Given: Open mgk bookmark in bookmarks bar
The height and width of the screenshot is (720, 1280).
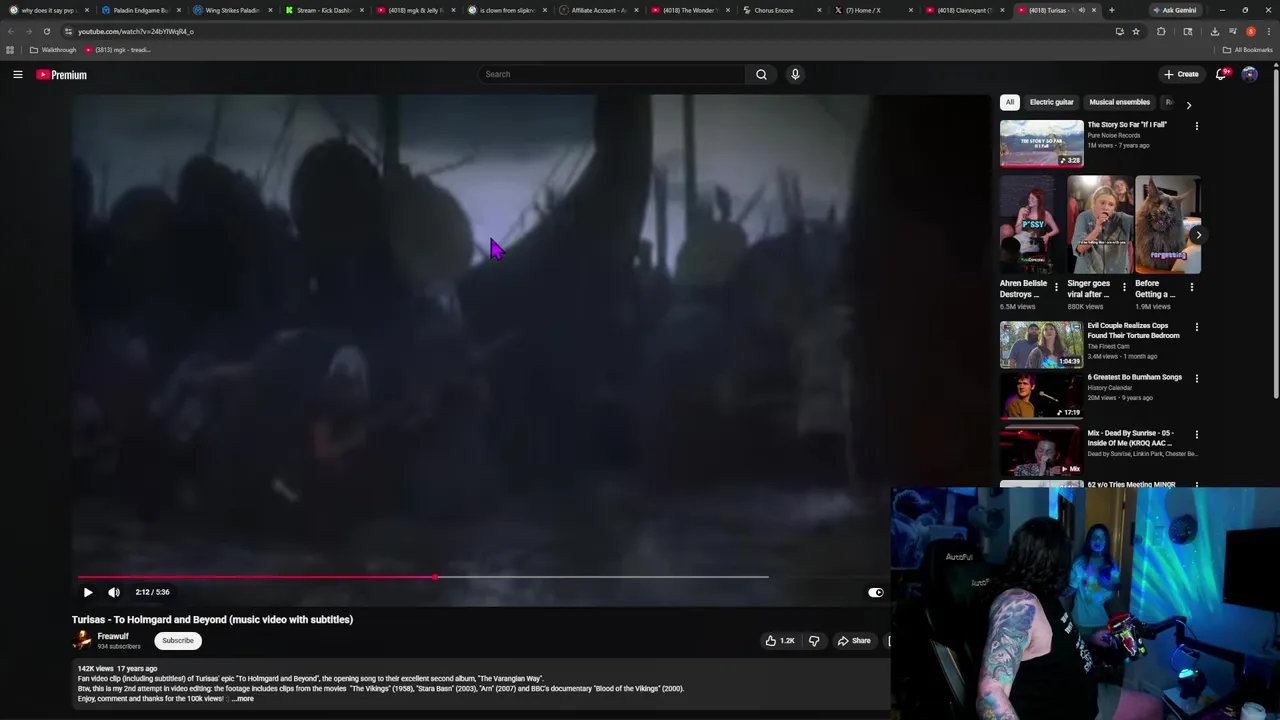Looking at the screenshot, I should 118,50.
